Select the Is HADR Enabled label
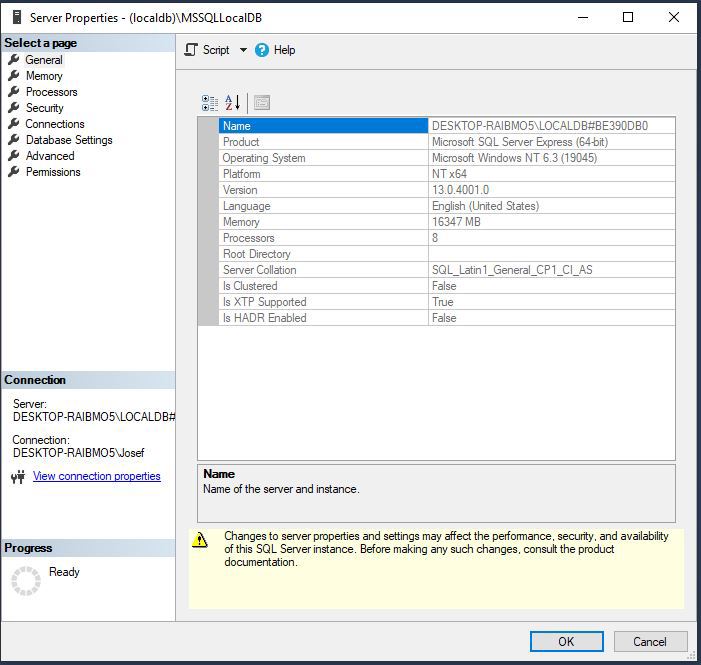 (x=265, y=318)
